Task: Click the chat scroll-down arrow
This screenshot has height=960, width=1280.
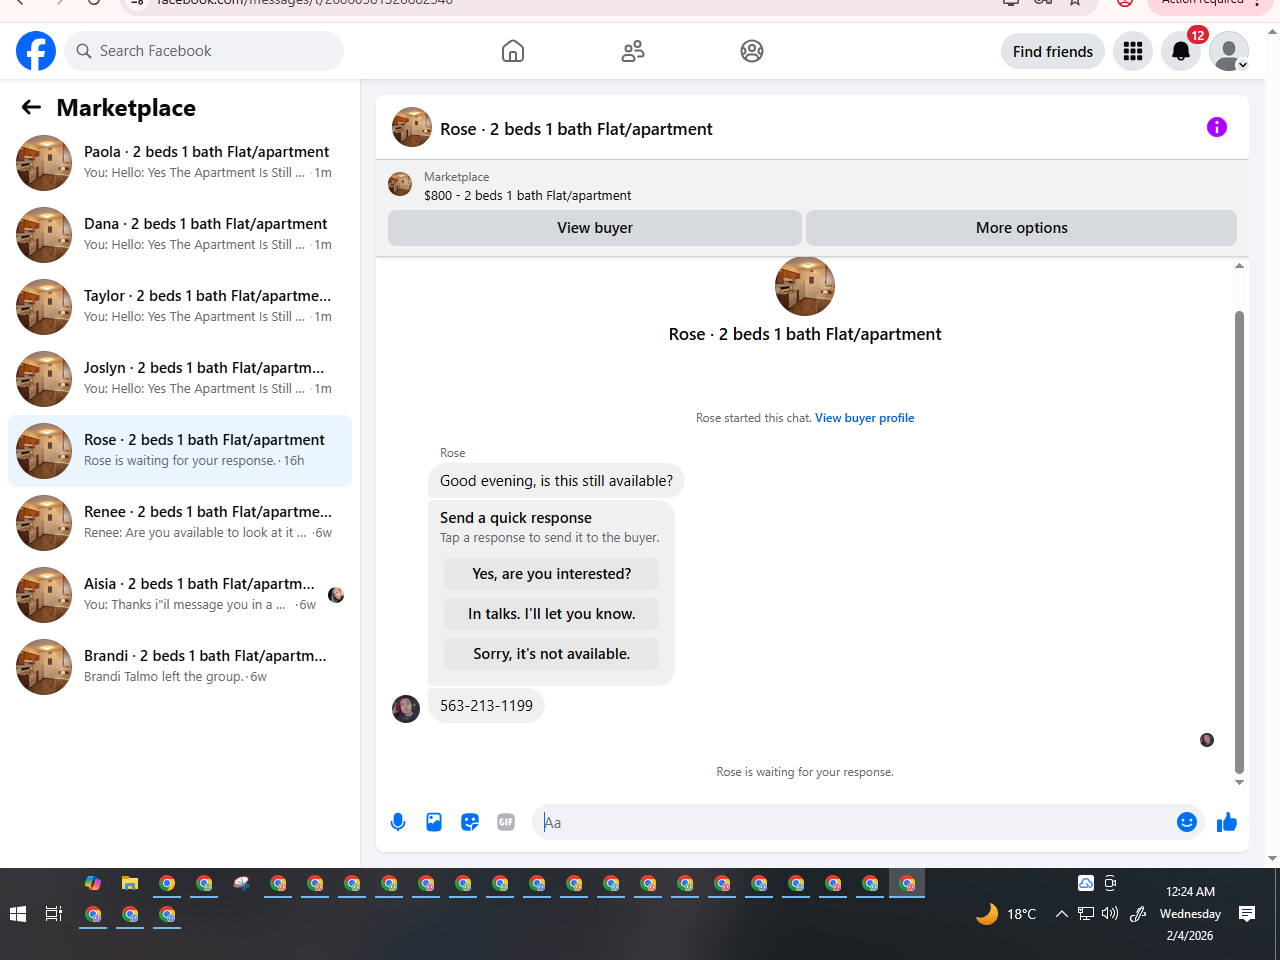Action: coord(1239,782)
